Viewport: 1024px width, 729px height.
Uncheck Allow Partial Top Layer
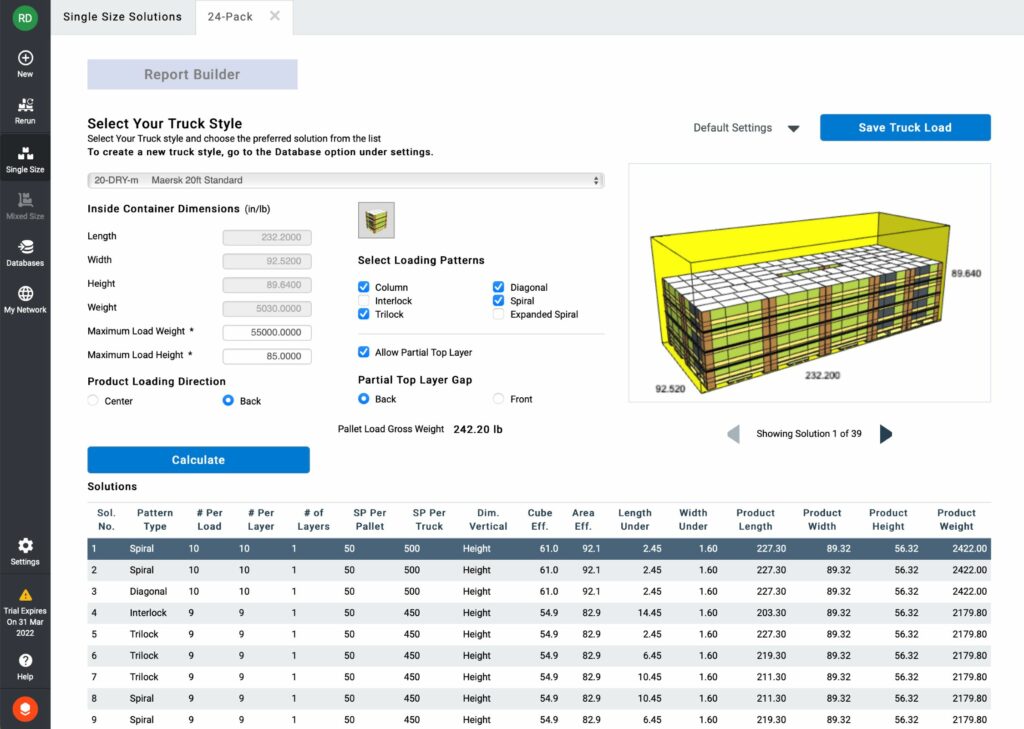[364, 352]
